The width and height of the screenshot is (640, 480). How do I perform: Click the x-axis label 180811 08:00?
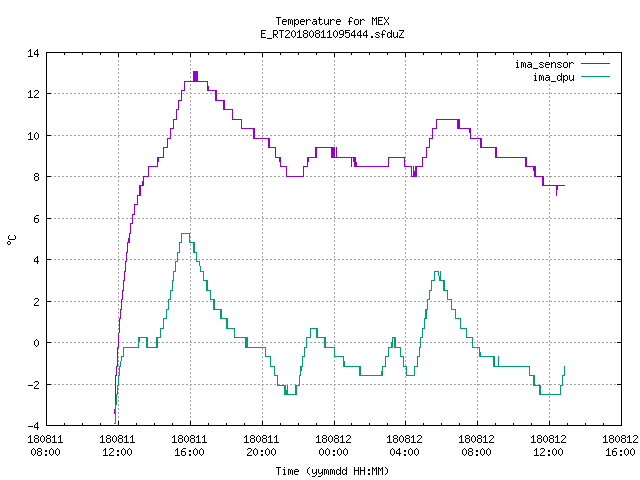coord(46,446)
